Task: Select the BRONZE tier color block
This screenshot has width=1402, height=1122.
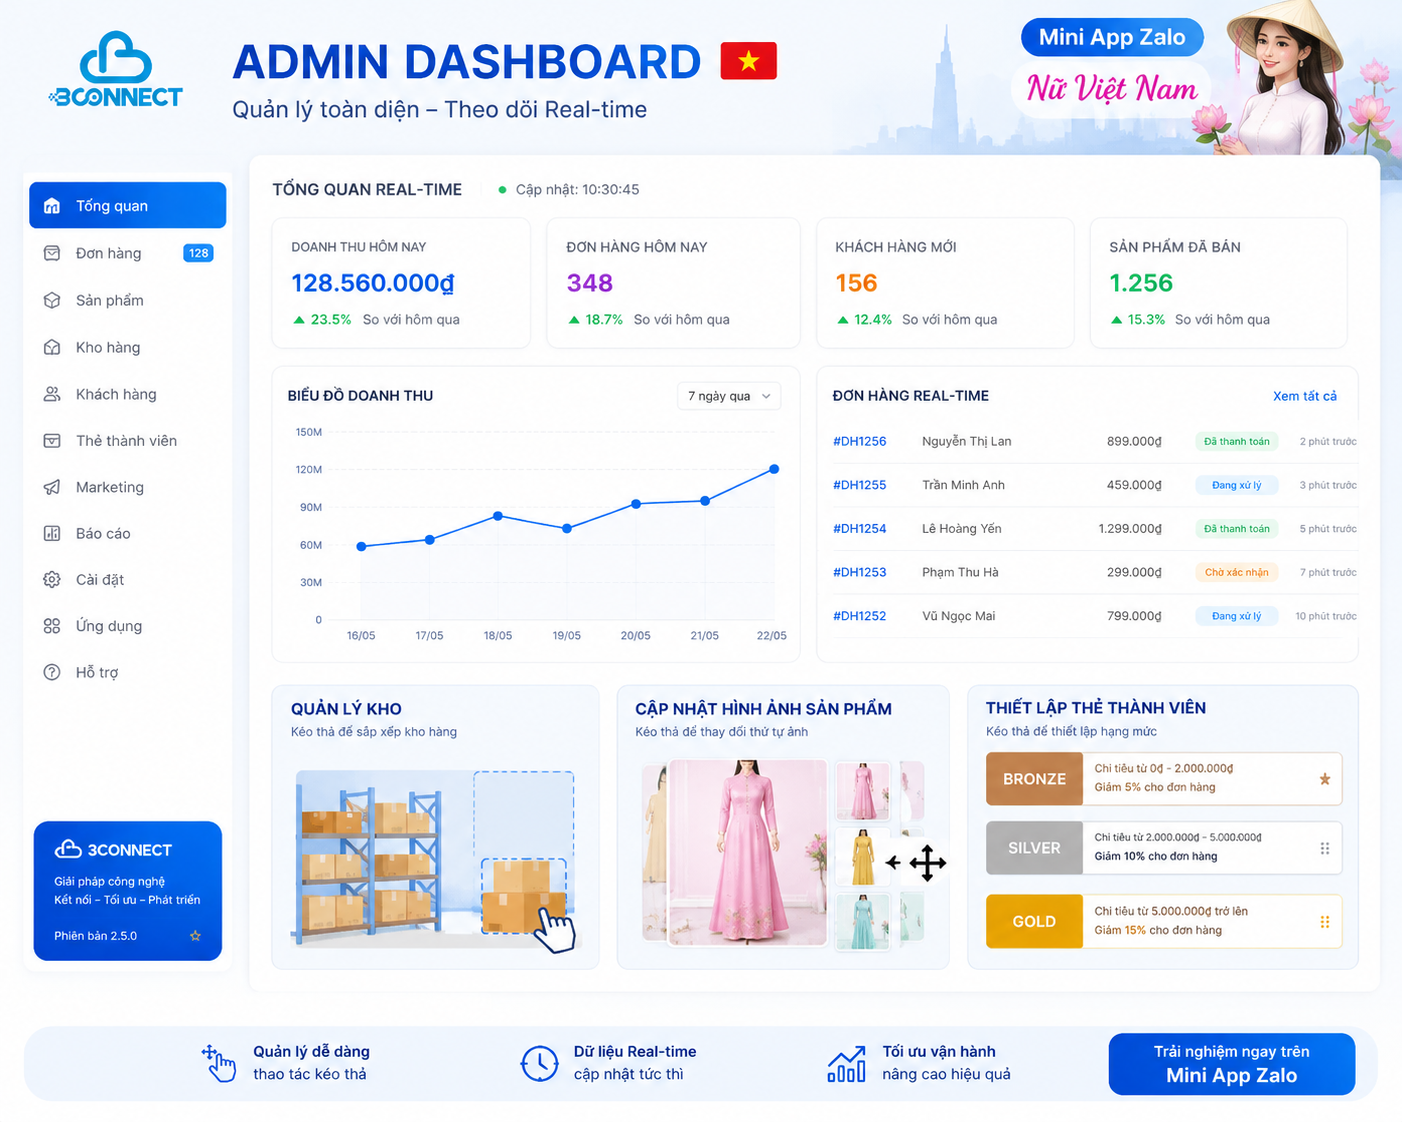Action: [1034, 779]
